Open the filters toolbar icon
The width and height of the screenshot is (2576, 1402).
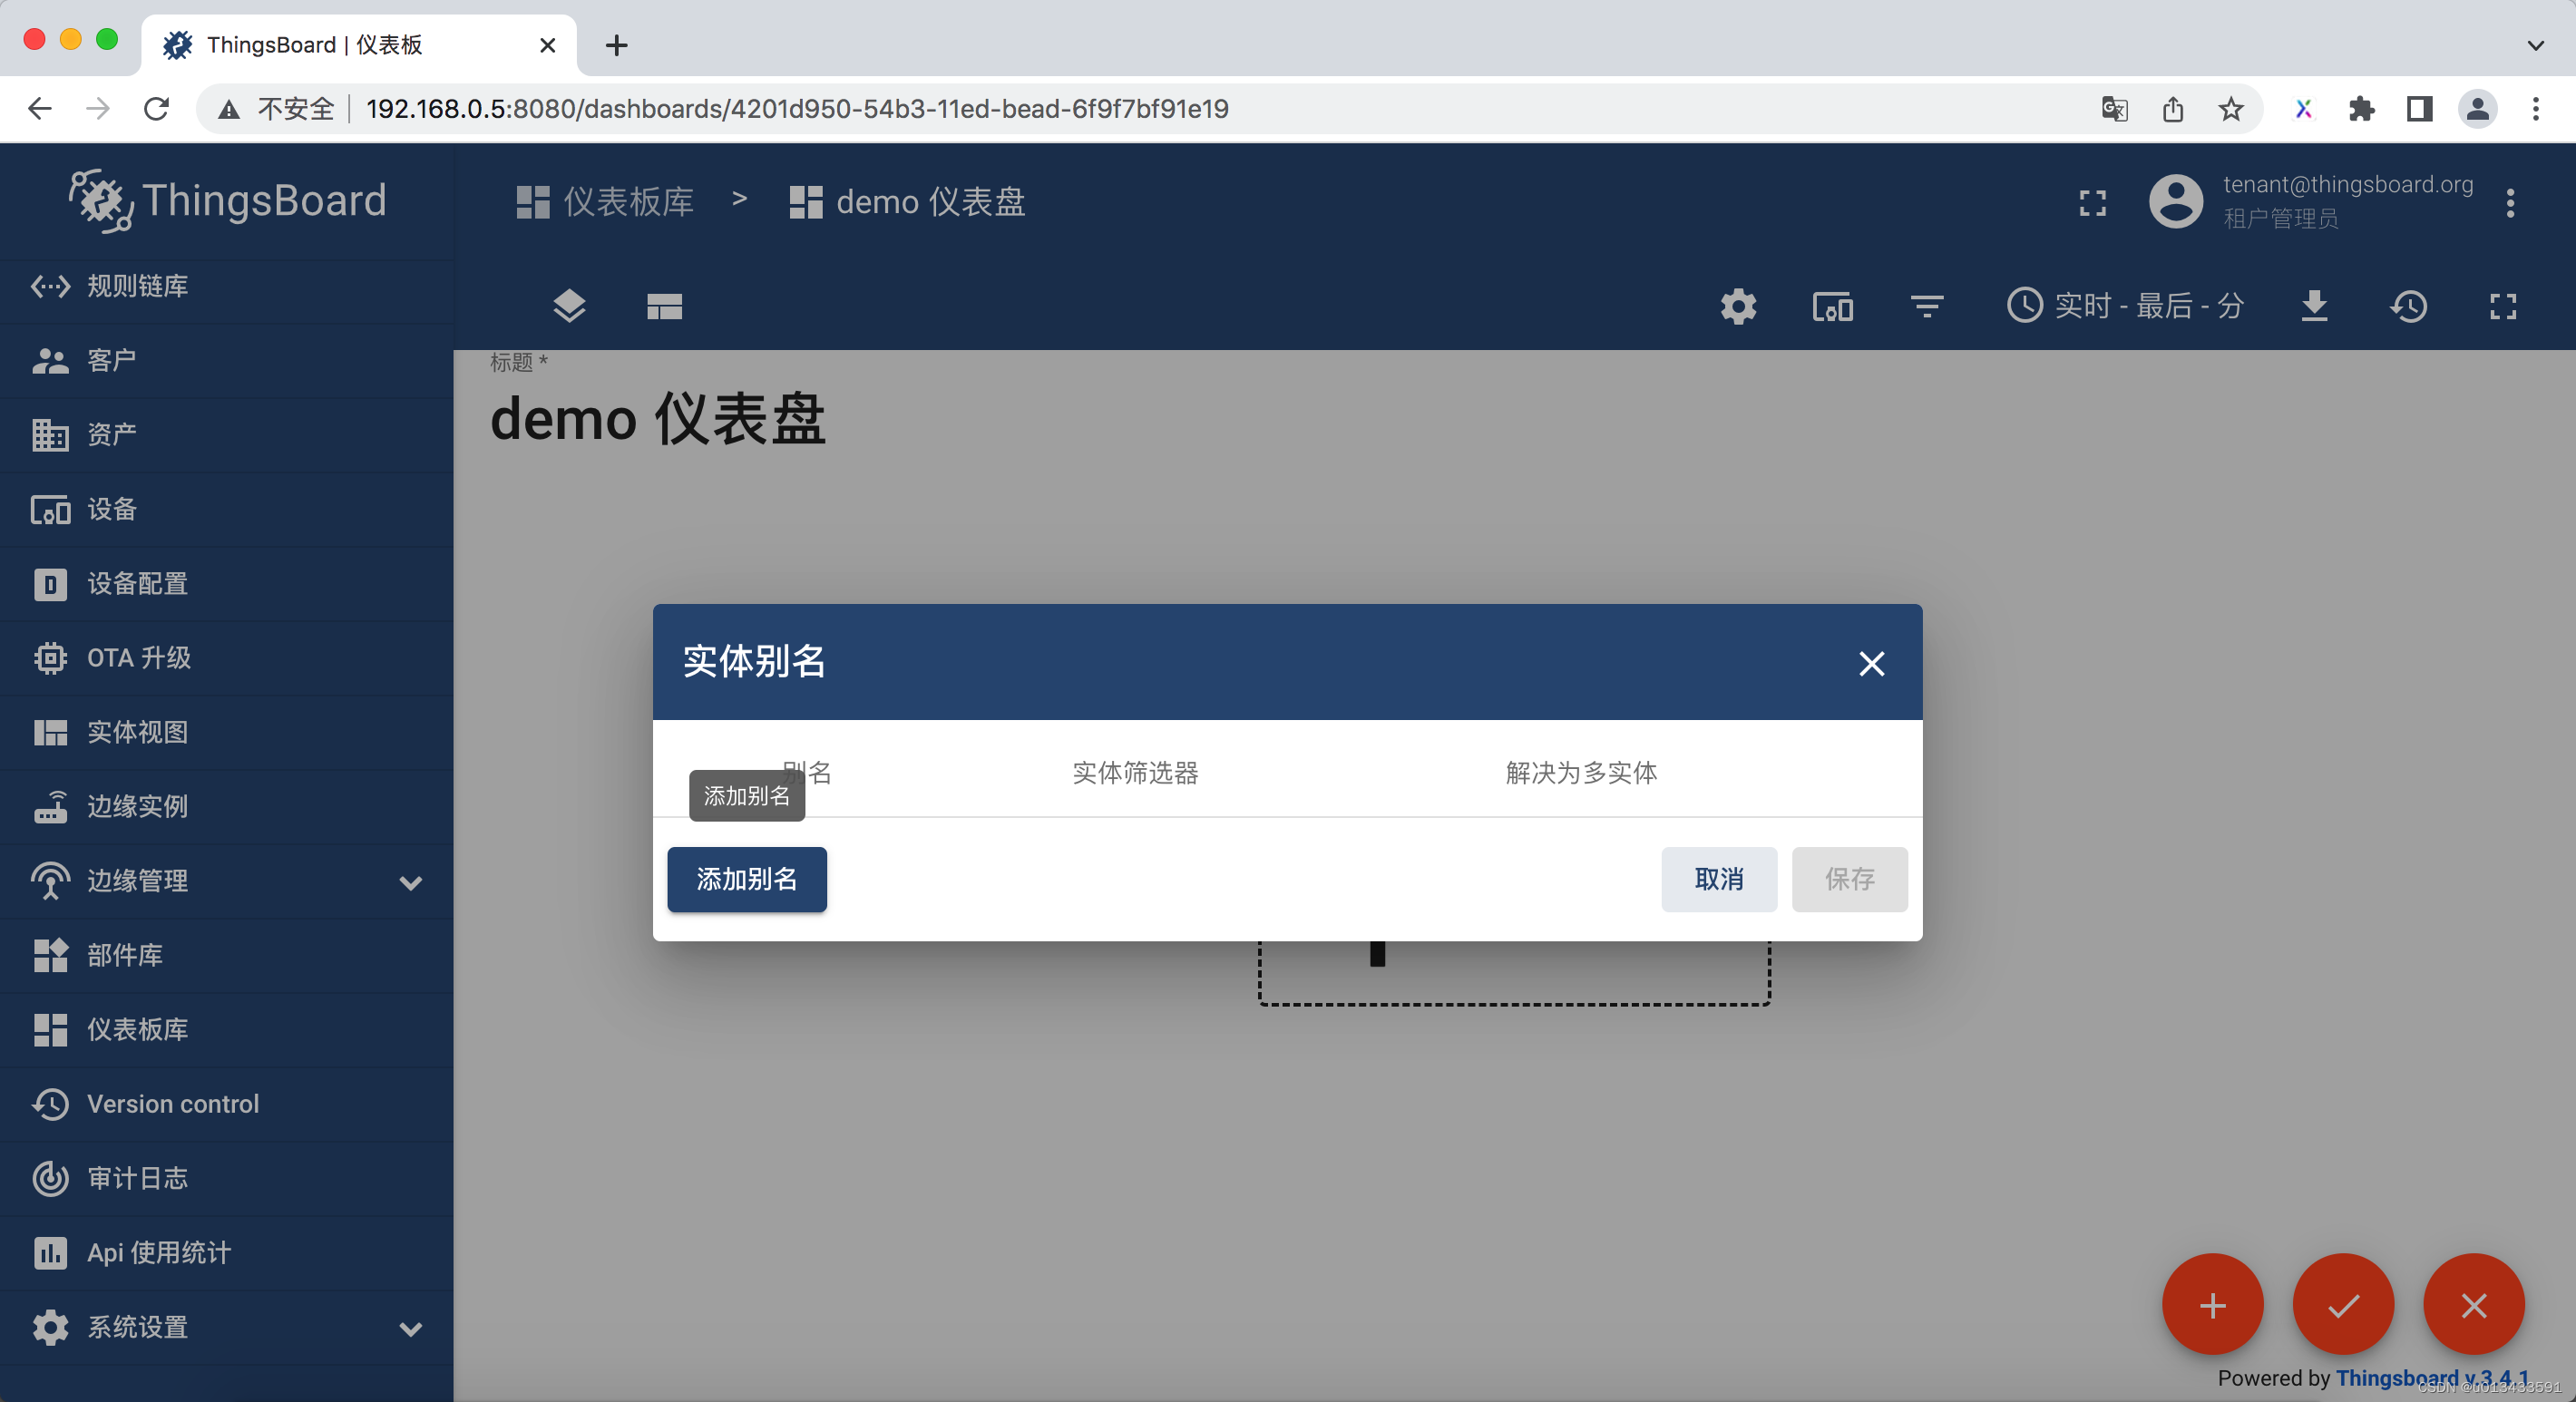pyautogui.click(x=1927, y=306)
